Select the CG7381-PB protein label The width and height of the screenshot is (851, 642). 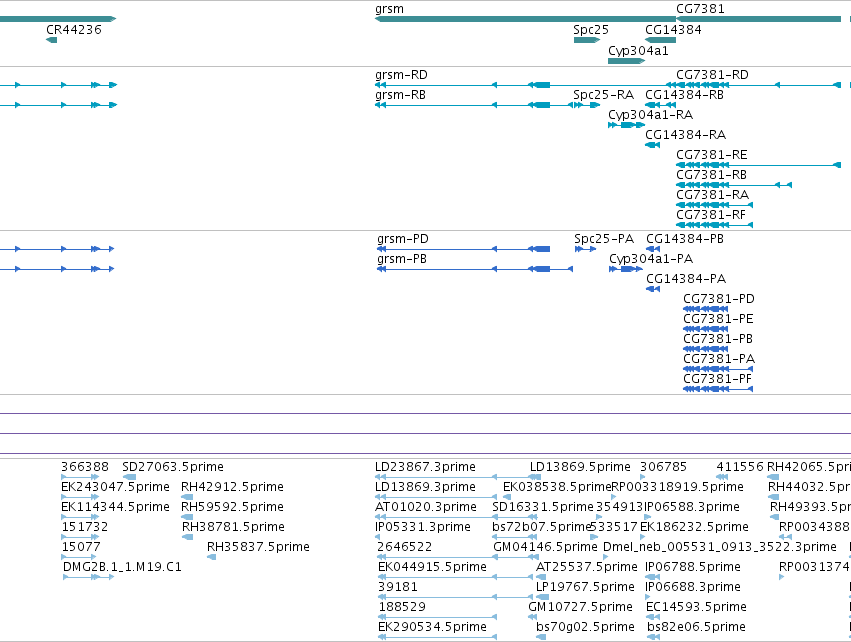(718, 339)
